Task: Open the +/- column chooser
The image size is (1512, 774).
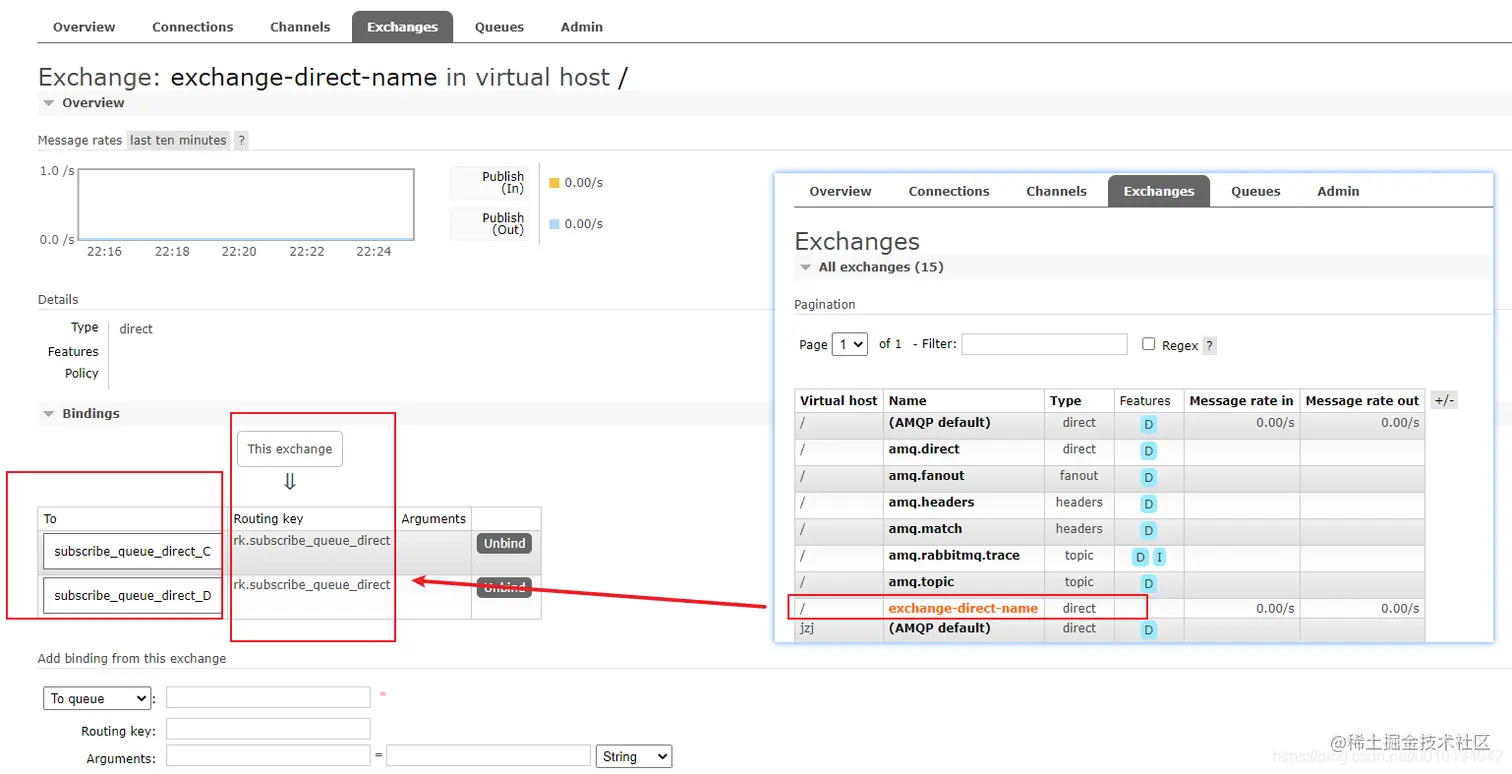Action: pos(1444,400)
